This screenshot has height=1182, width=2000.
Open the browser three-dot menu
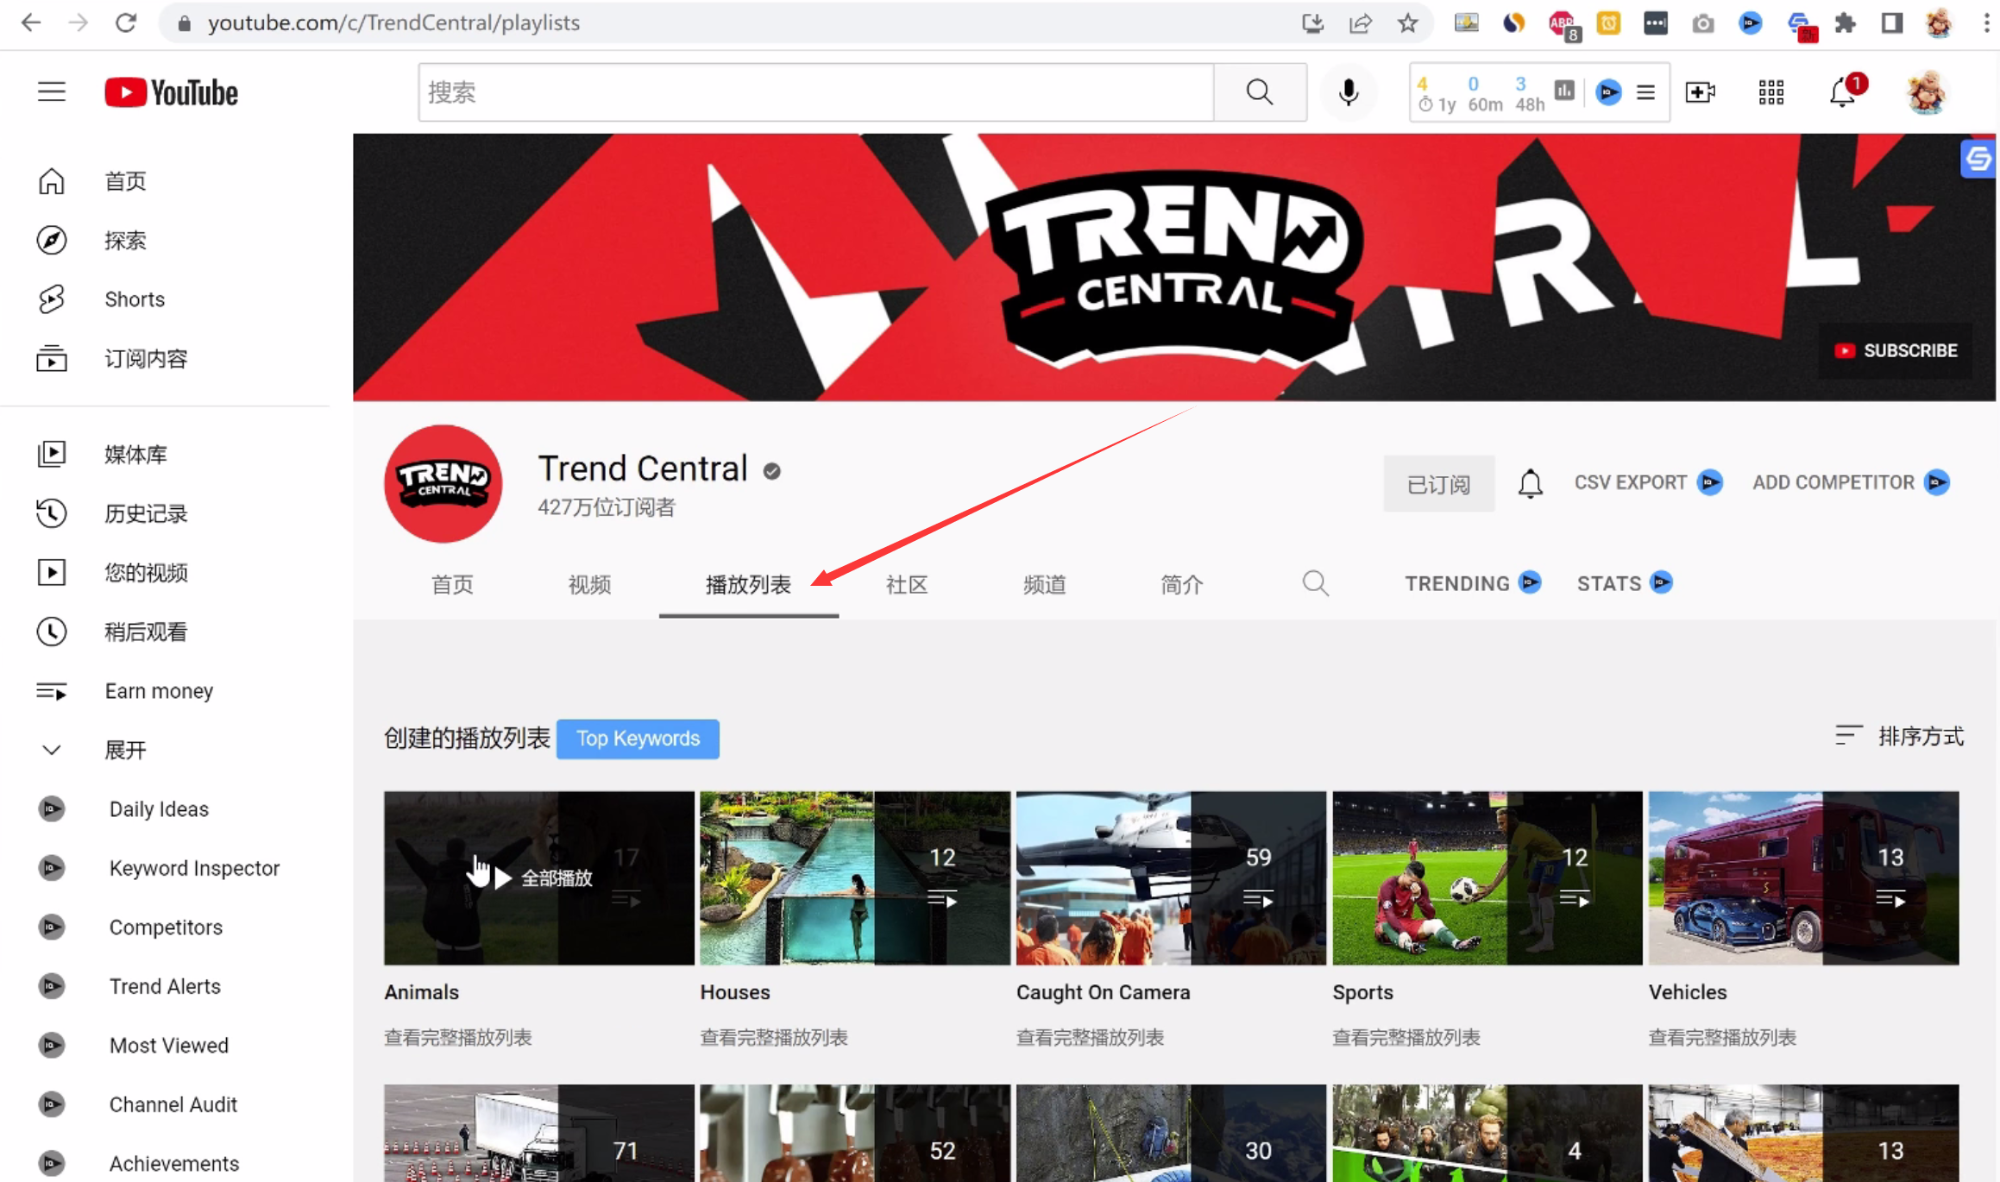(1986, 23)
